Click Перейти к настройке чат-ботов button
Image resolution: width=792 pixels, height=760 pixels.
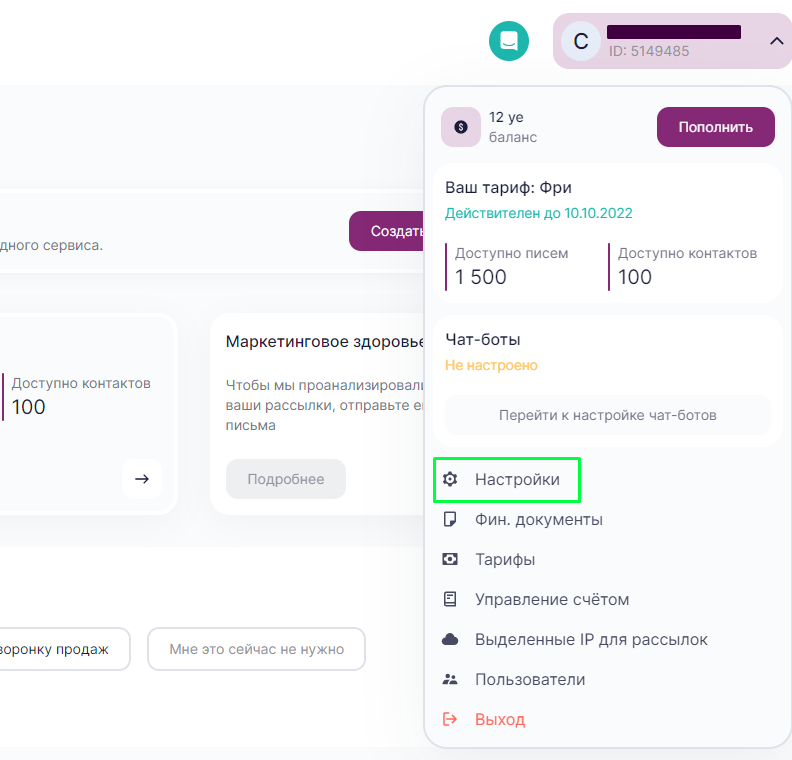point(608,415)
